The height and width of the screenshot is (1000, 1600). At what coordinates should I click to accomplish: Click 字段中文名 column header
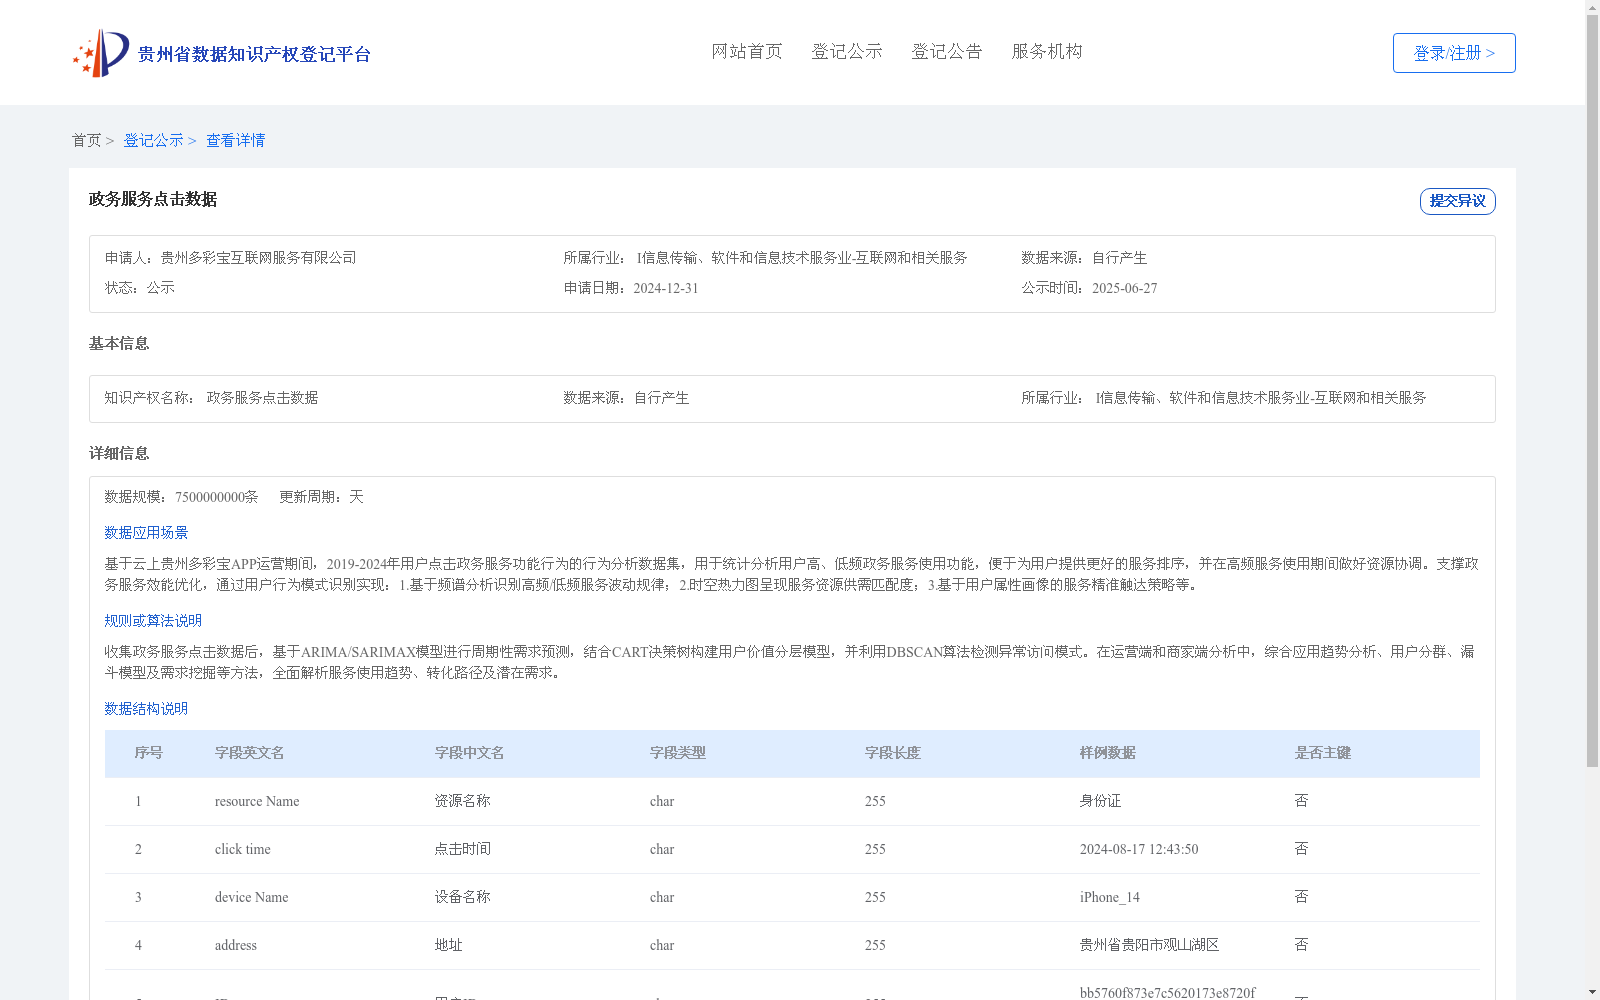coord(470,753)
